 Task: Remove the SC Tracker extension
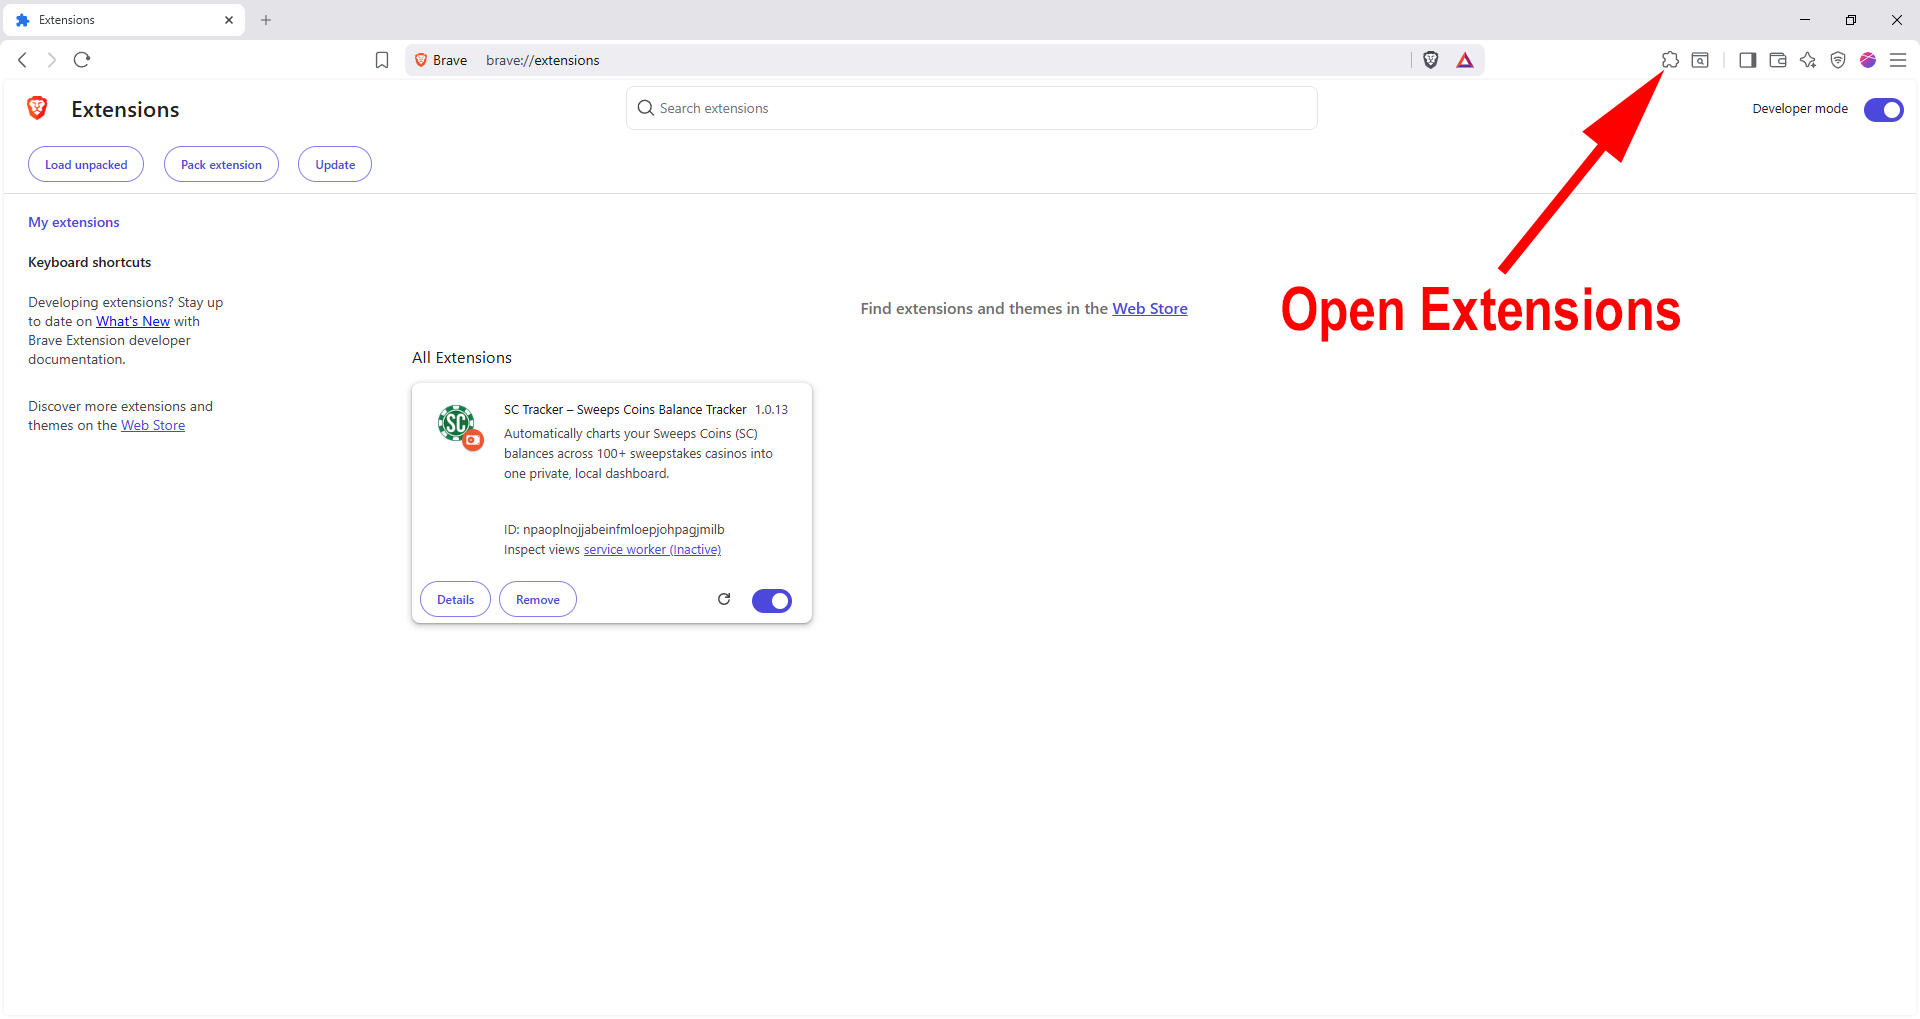coord(538,600)
